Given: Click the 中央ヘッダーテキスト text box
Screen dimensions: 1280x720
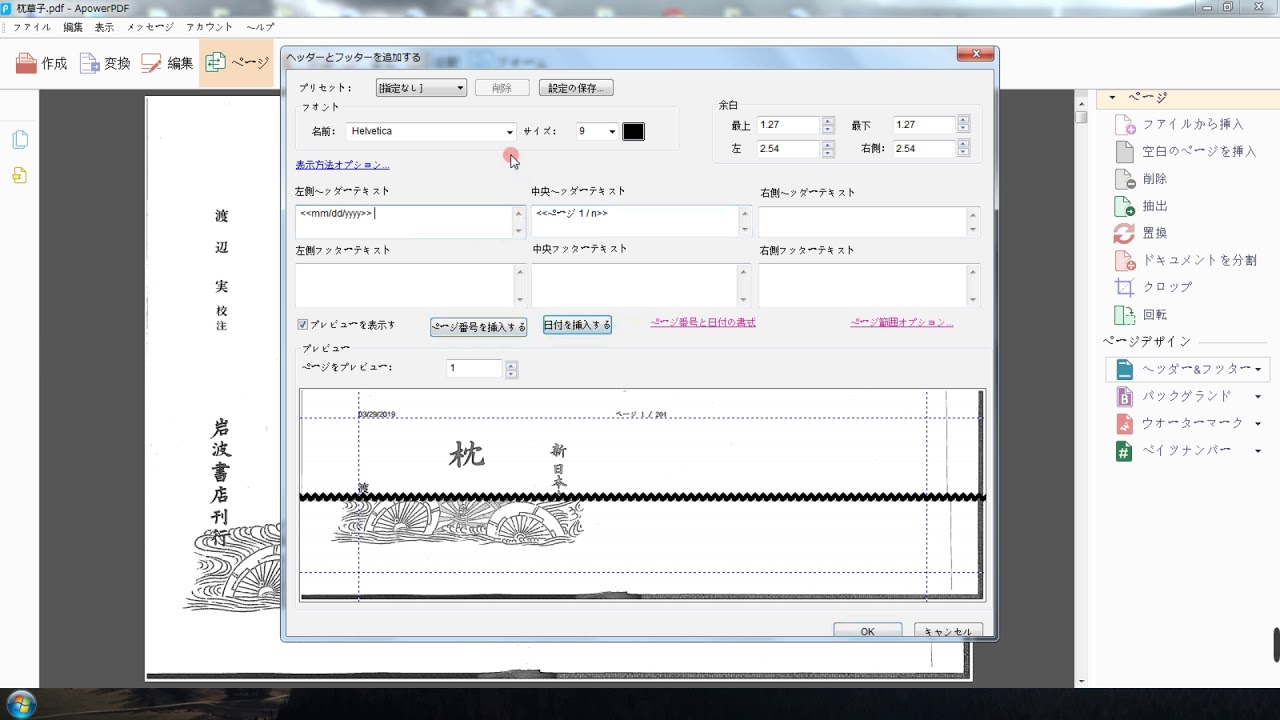Looking at the screenshot, I should 642,222.
